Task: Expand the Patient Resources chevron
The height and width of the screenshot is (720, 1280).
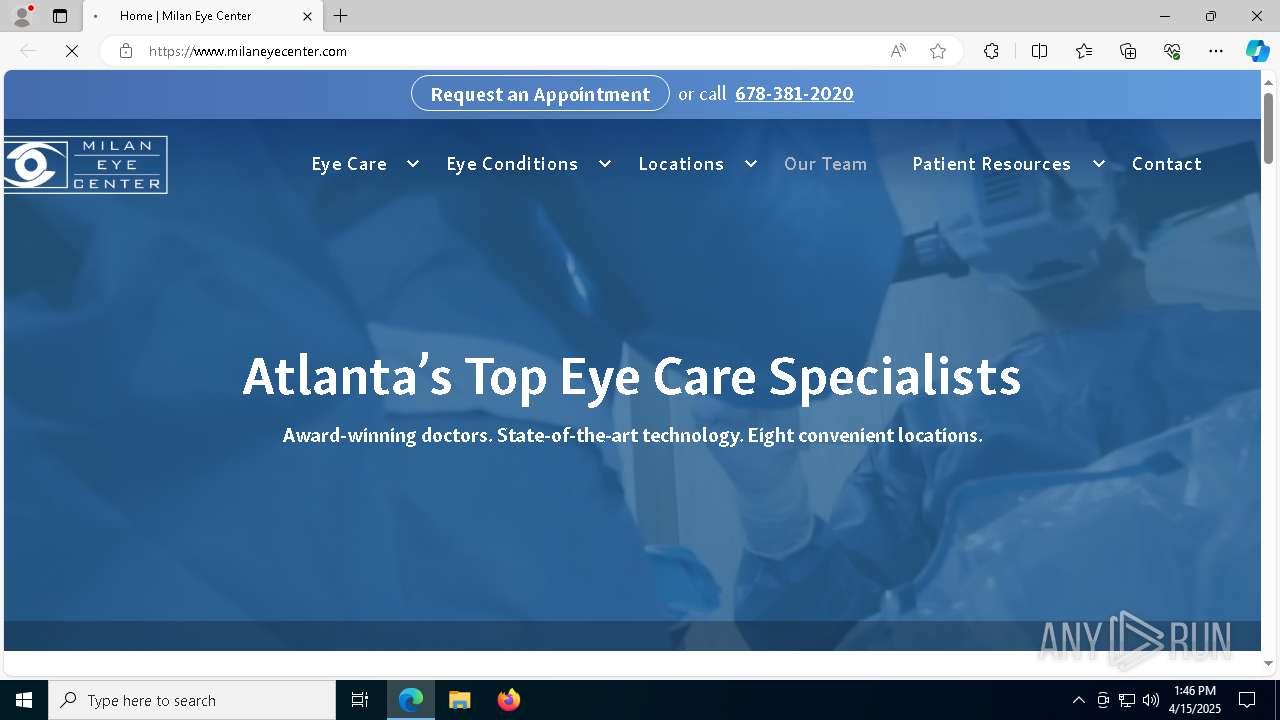Action: (1098, 164)
